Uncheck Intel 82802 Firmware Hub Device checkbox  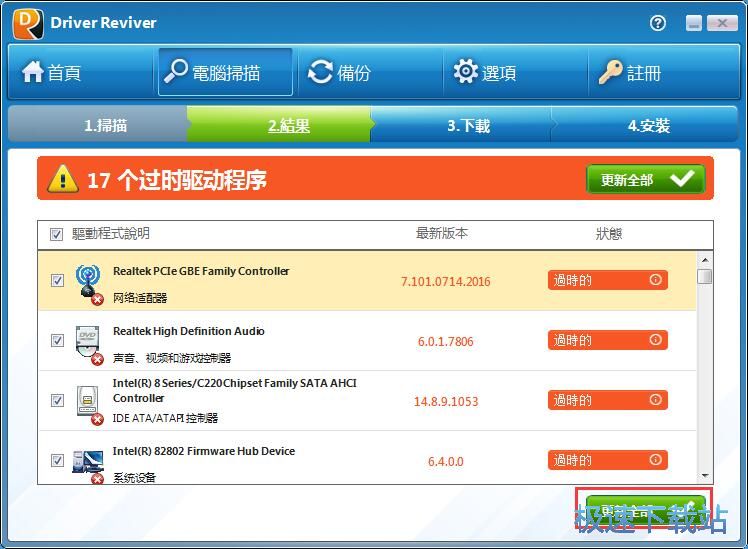[x=57, y=460]
